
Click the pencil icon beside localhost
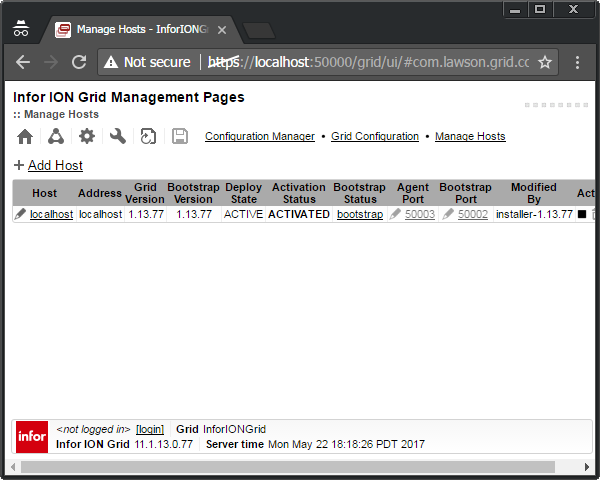21,214
